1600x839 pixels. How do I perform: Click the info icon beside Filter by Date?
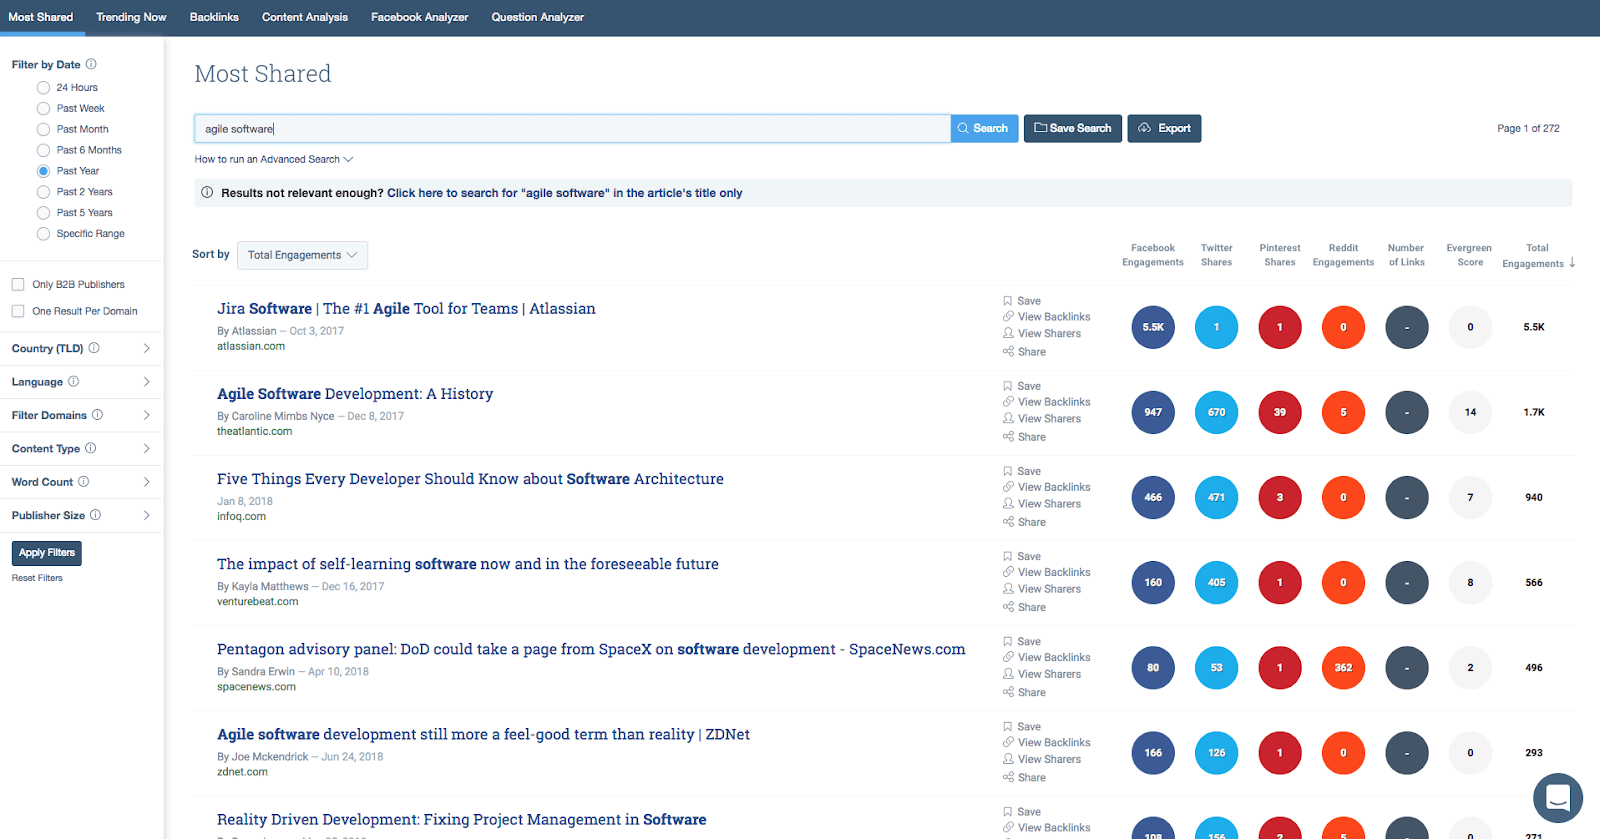(91, 64)
